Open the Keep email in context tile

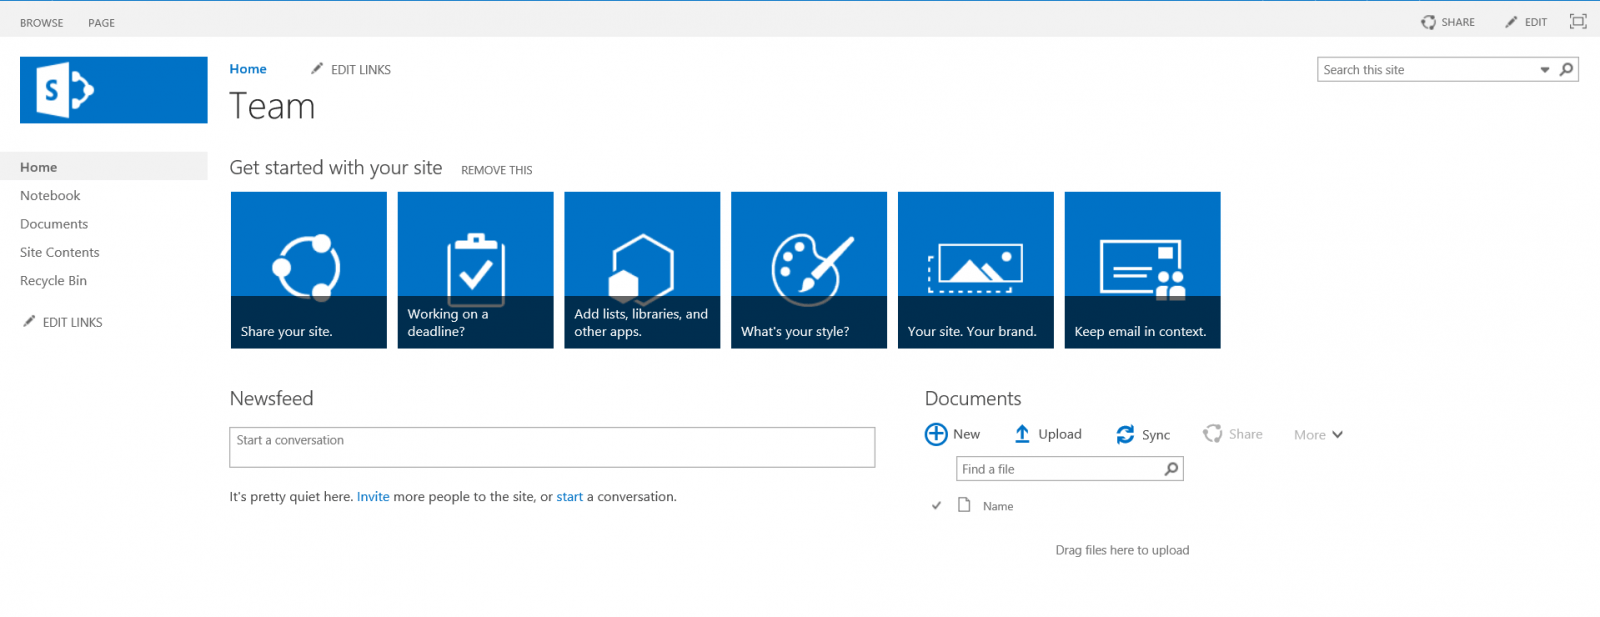point(1143,270)
